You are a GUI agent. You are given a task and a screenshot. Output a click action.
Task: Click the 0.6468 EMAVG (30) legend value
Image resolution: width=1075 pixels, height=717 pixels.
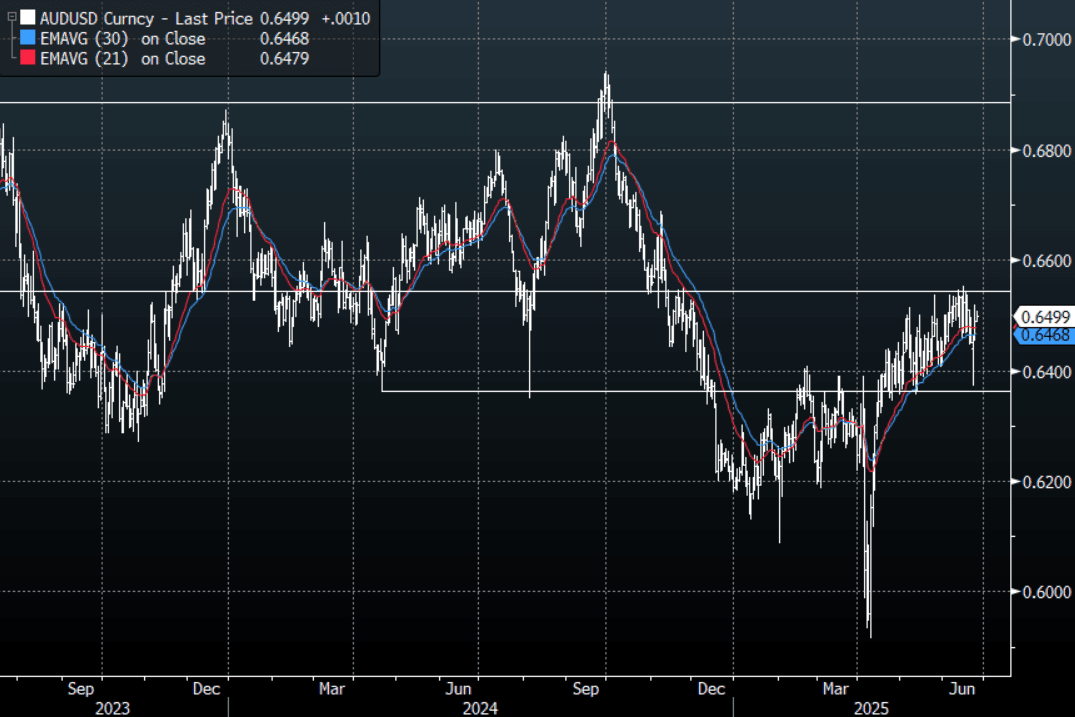[x=285, y=38]
